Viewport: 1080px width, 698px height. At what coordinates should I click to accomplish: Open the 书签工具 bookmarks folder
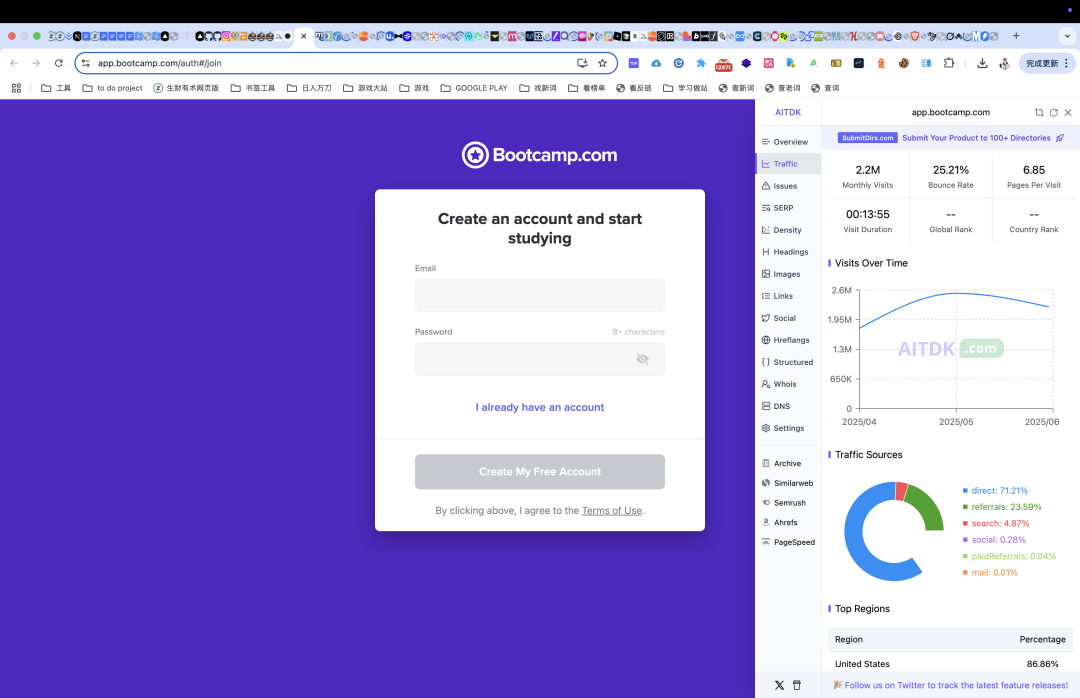(253, 88)
